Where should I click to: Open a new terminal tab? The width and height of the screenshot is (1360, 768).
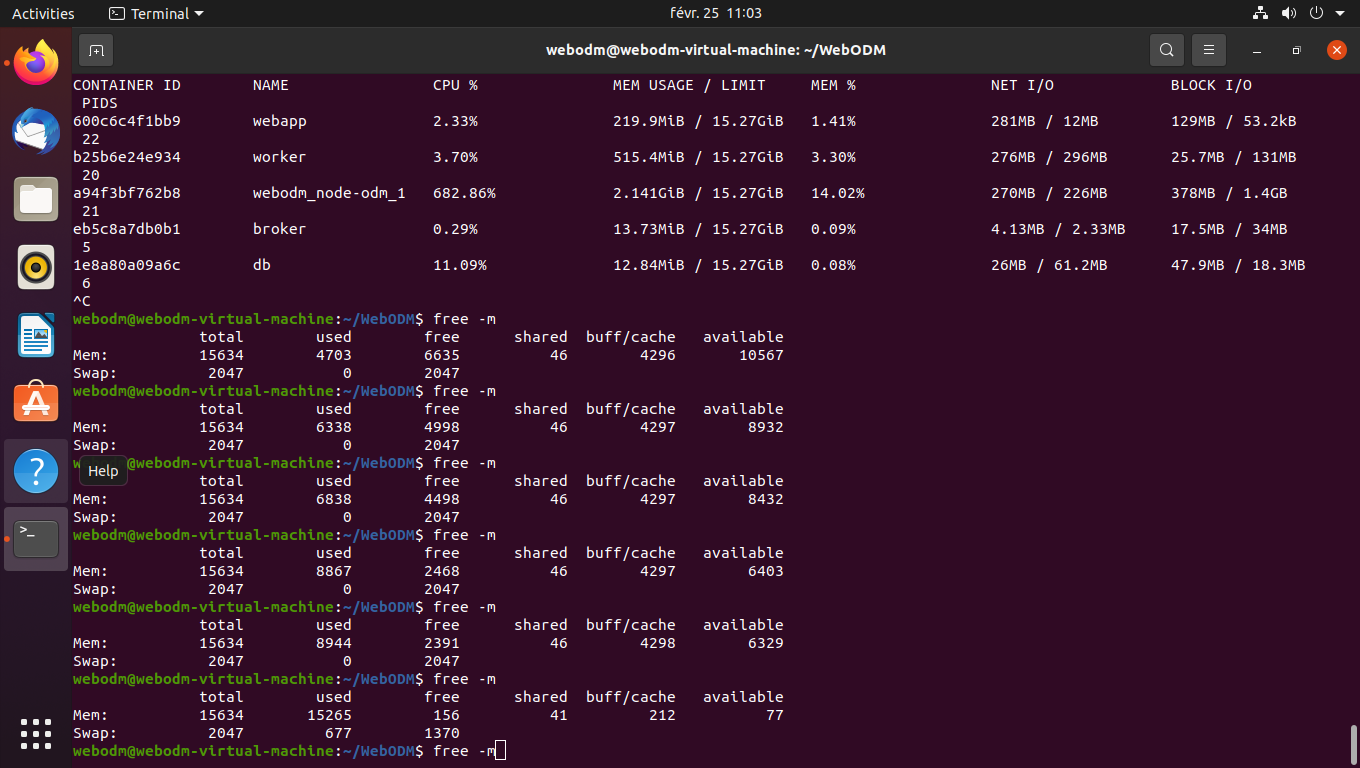tap(96, 50)
